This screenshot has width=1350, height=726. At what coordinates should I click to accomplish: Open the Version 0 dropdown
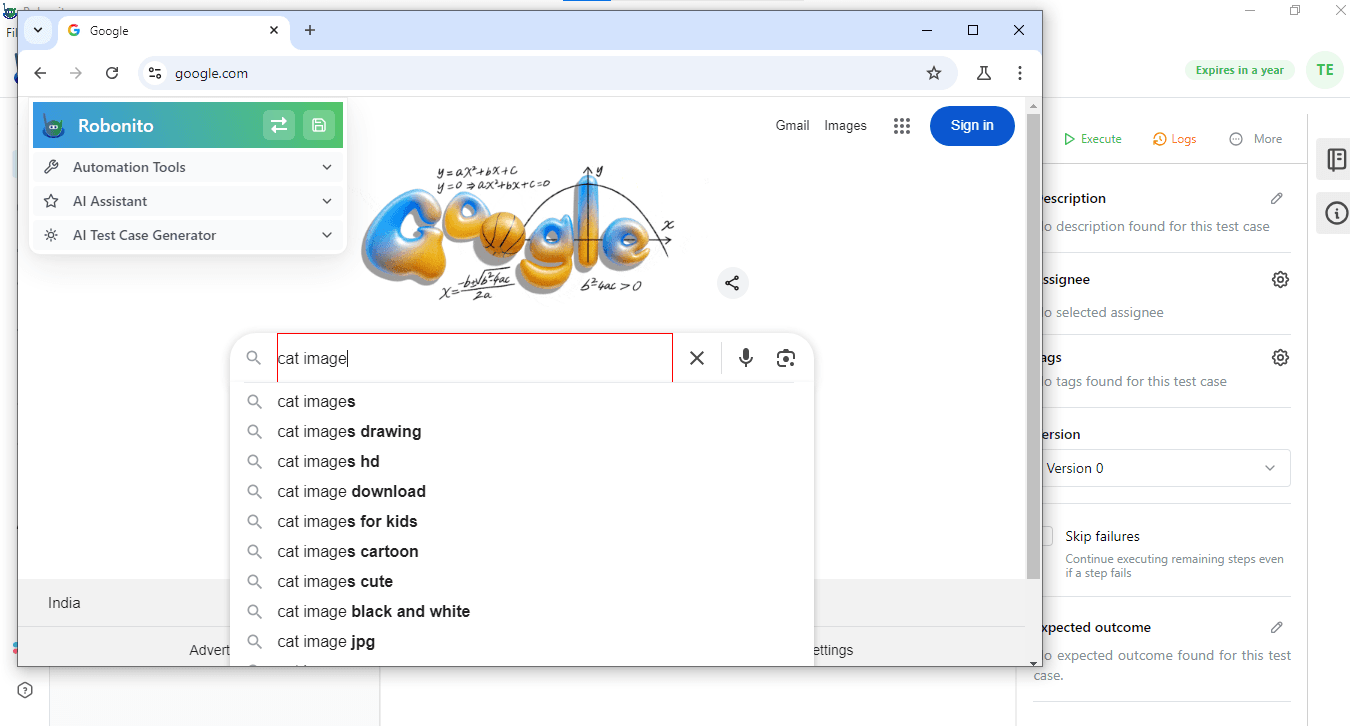[1164, 468]
